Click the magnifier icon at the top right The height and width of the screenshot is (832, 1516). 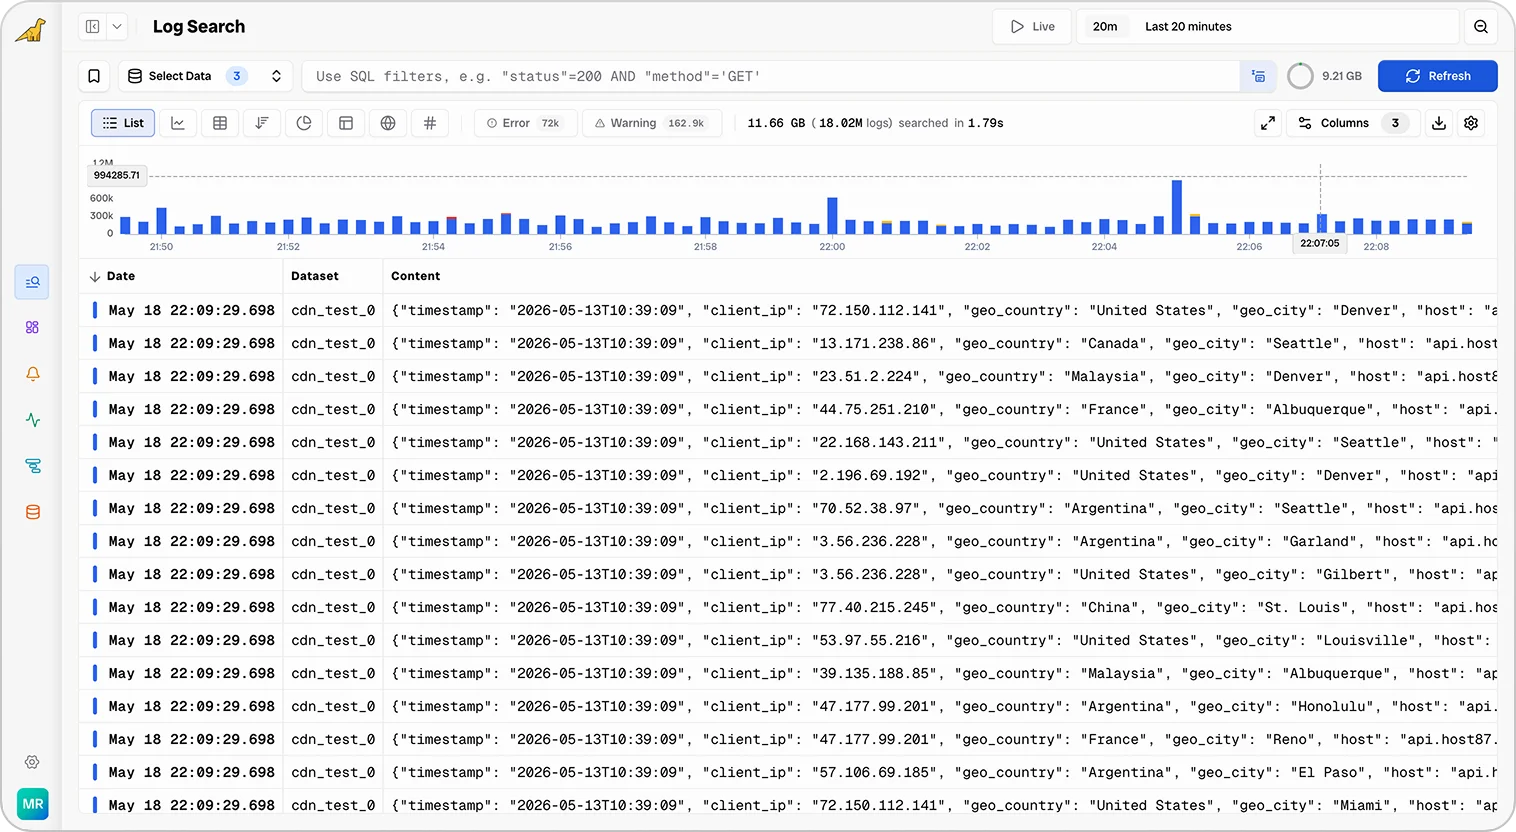[x=1481, y=27]
